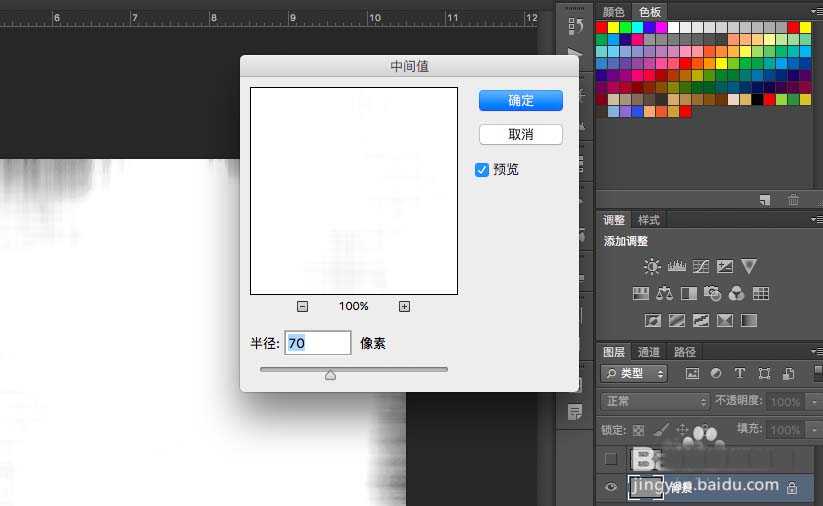The image size is (823, 506).
Task: Click the Color Balance scales icon
Action: pyautogui.click(x=665, y=294)
